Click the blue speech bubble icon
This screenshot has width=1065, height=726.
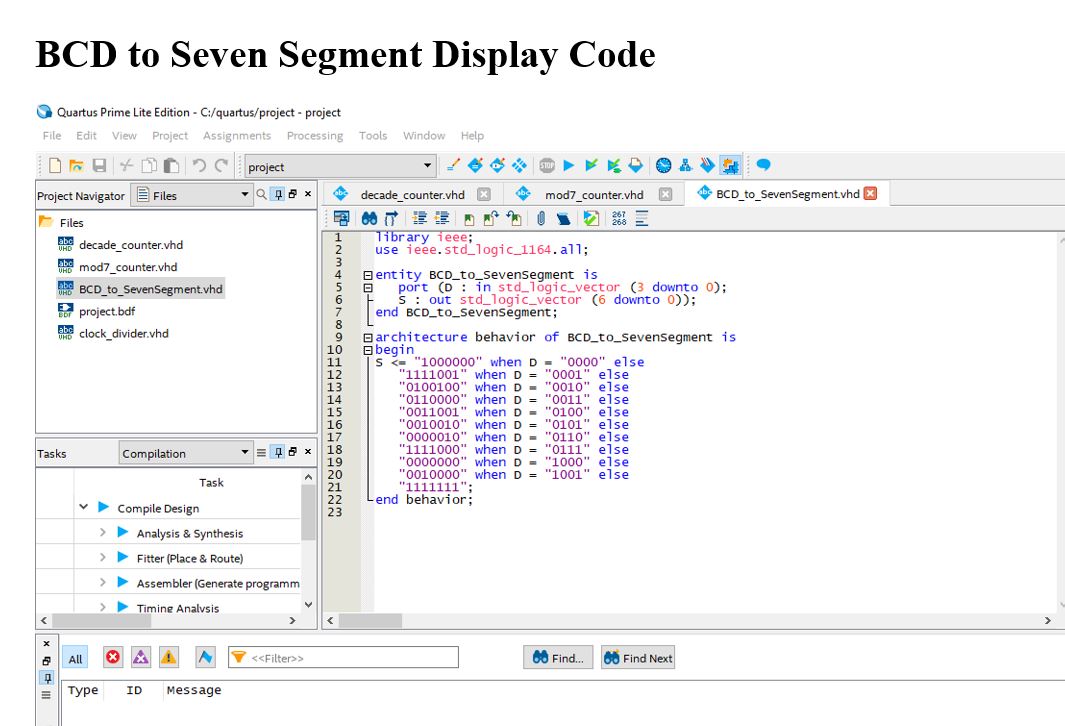click(x=763, y=165)
